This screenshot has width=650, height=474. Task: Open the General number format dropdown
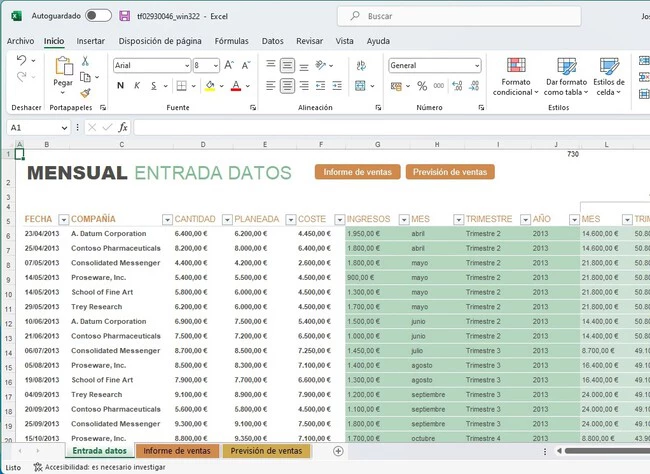[x=475, y=65]
